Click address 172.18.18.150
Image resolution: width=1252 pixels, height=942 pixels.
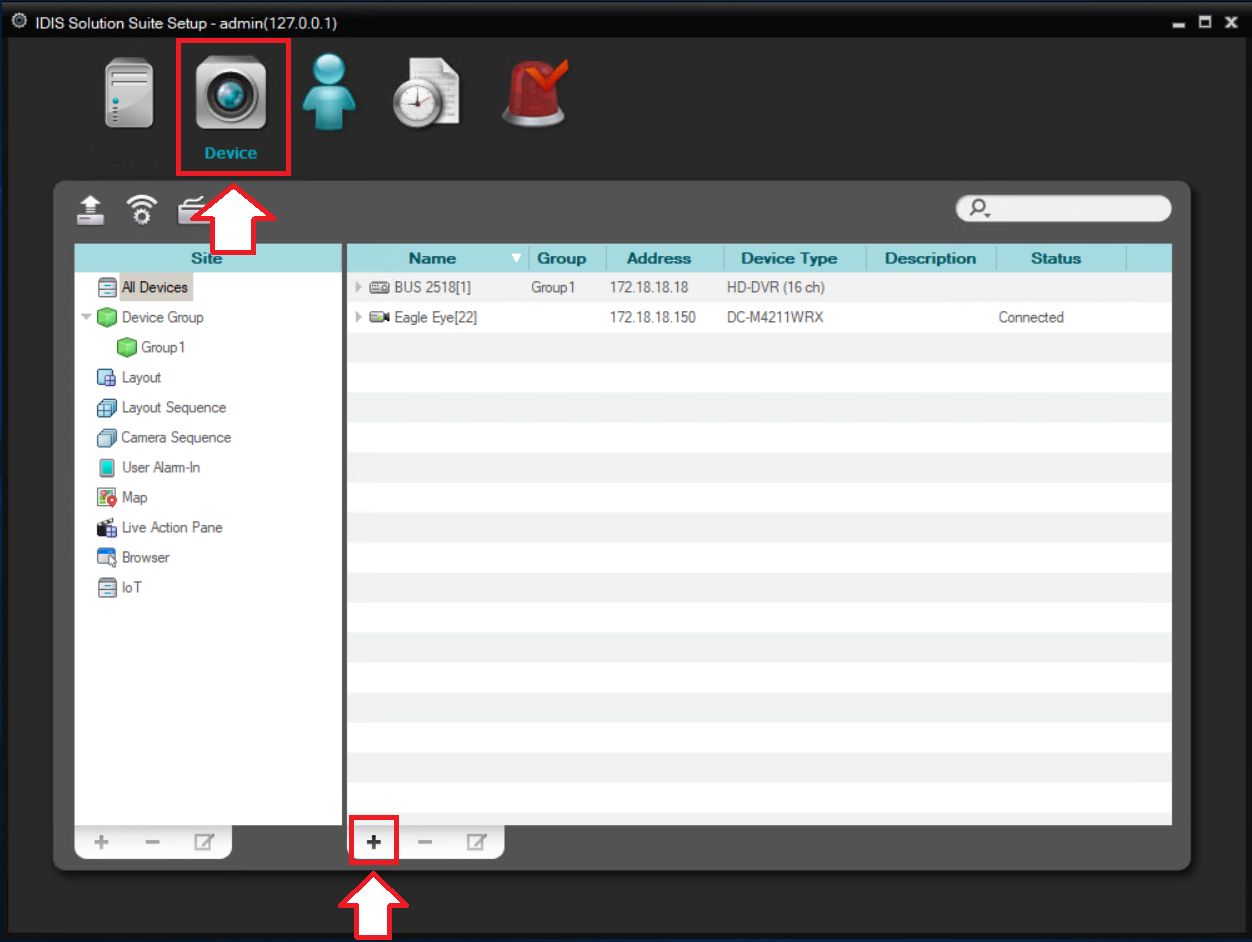click(x=653, y=317)
